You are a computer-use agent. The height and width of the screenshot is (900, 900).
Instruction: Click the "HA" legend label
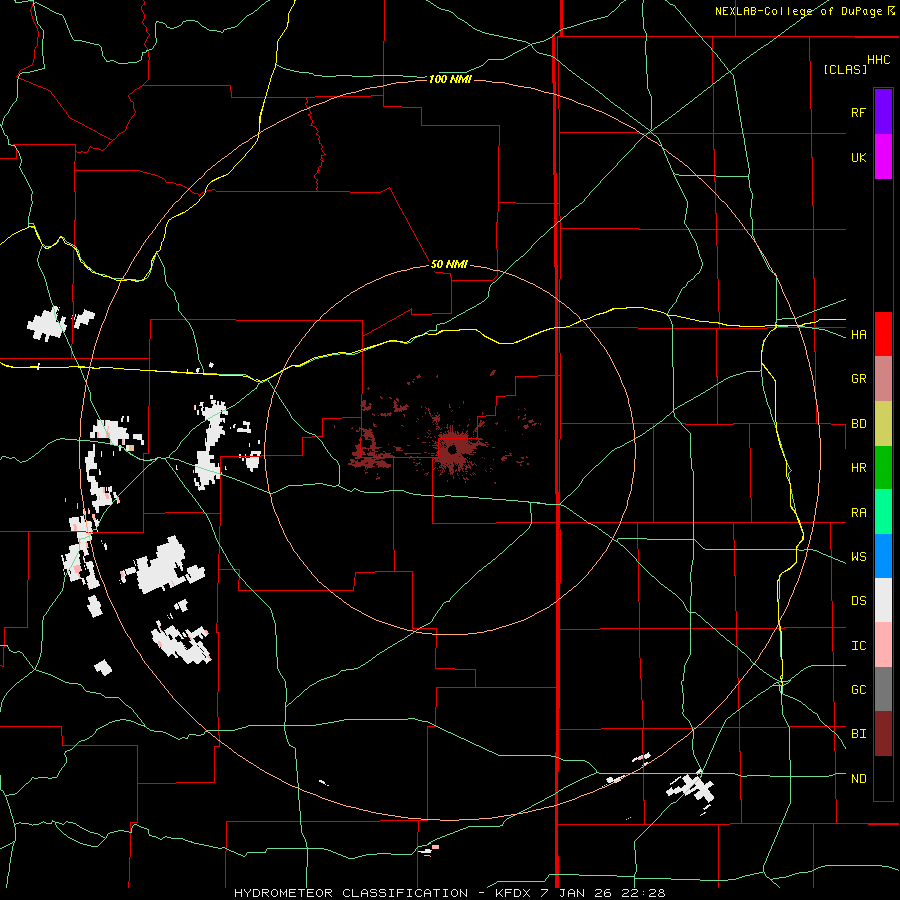click(858, 335)
